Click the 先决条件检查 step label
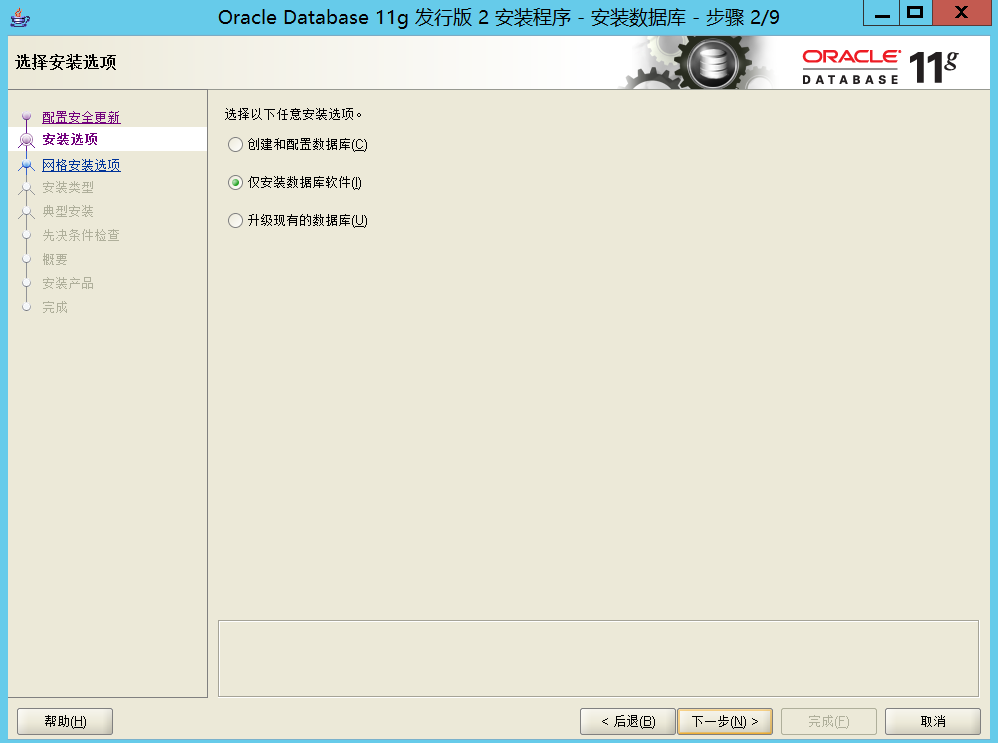 (x=81, y=235)
